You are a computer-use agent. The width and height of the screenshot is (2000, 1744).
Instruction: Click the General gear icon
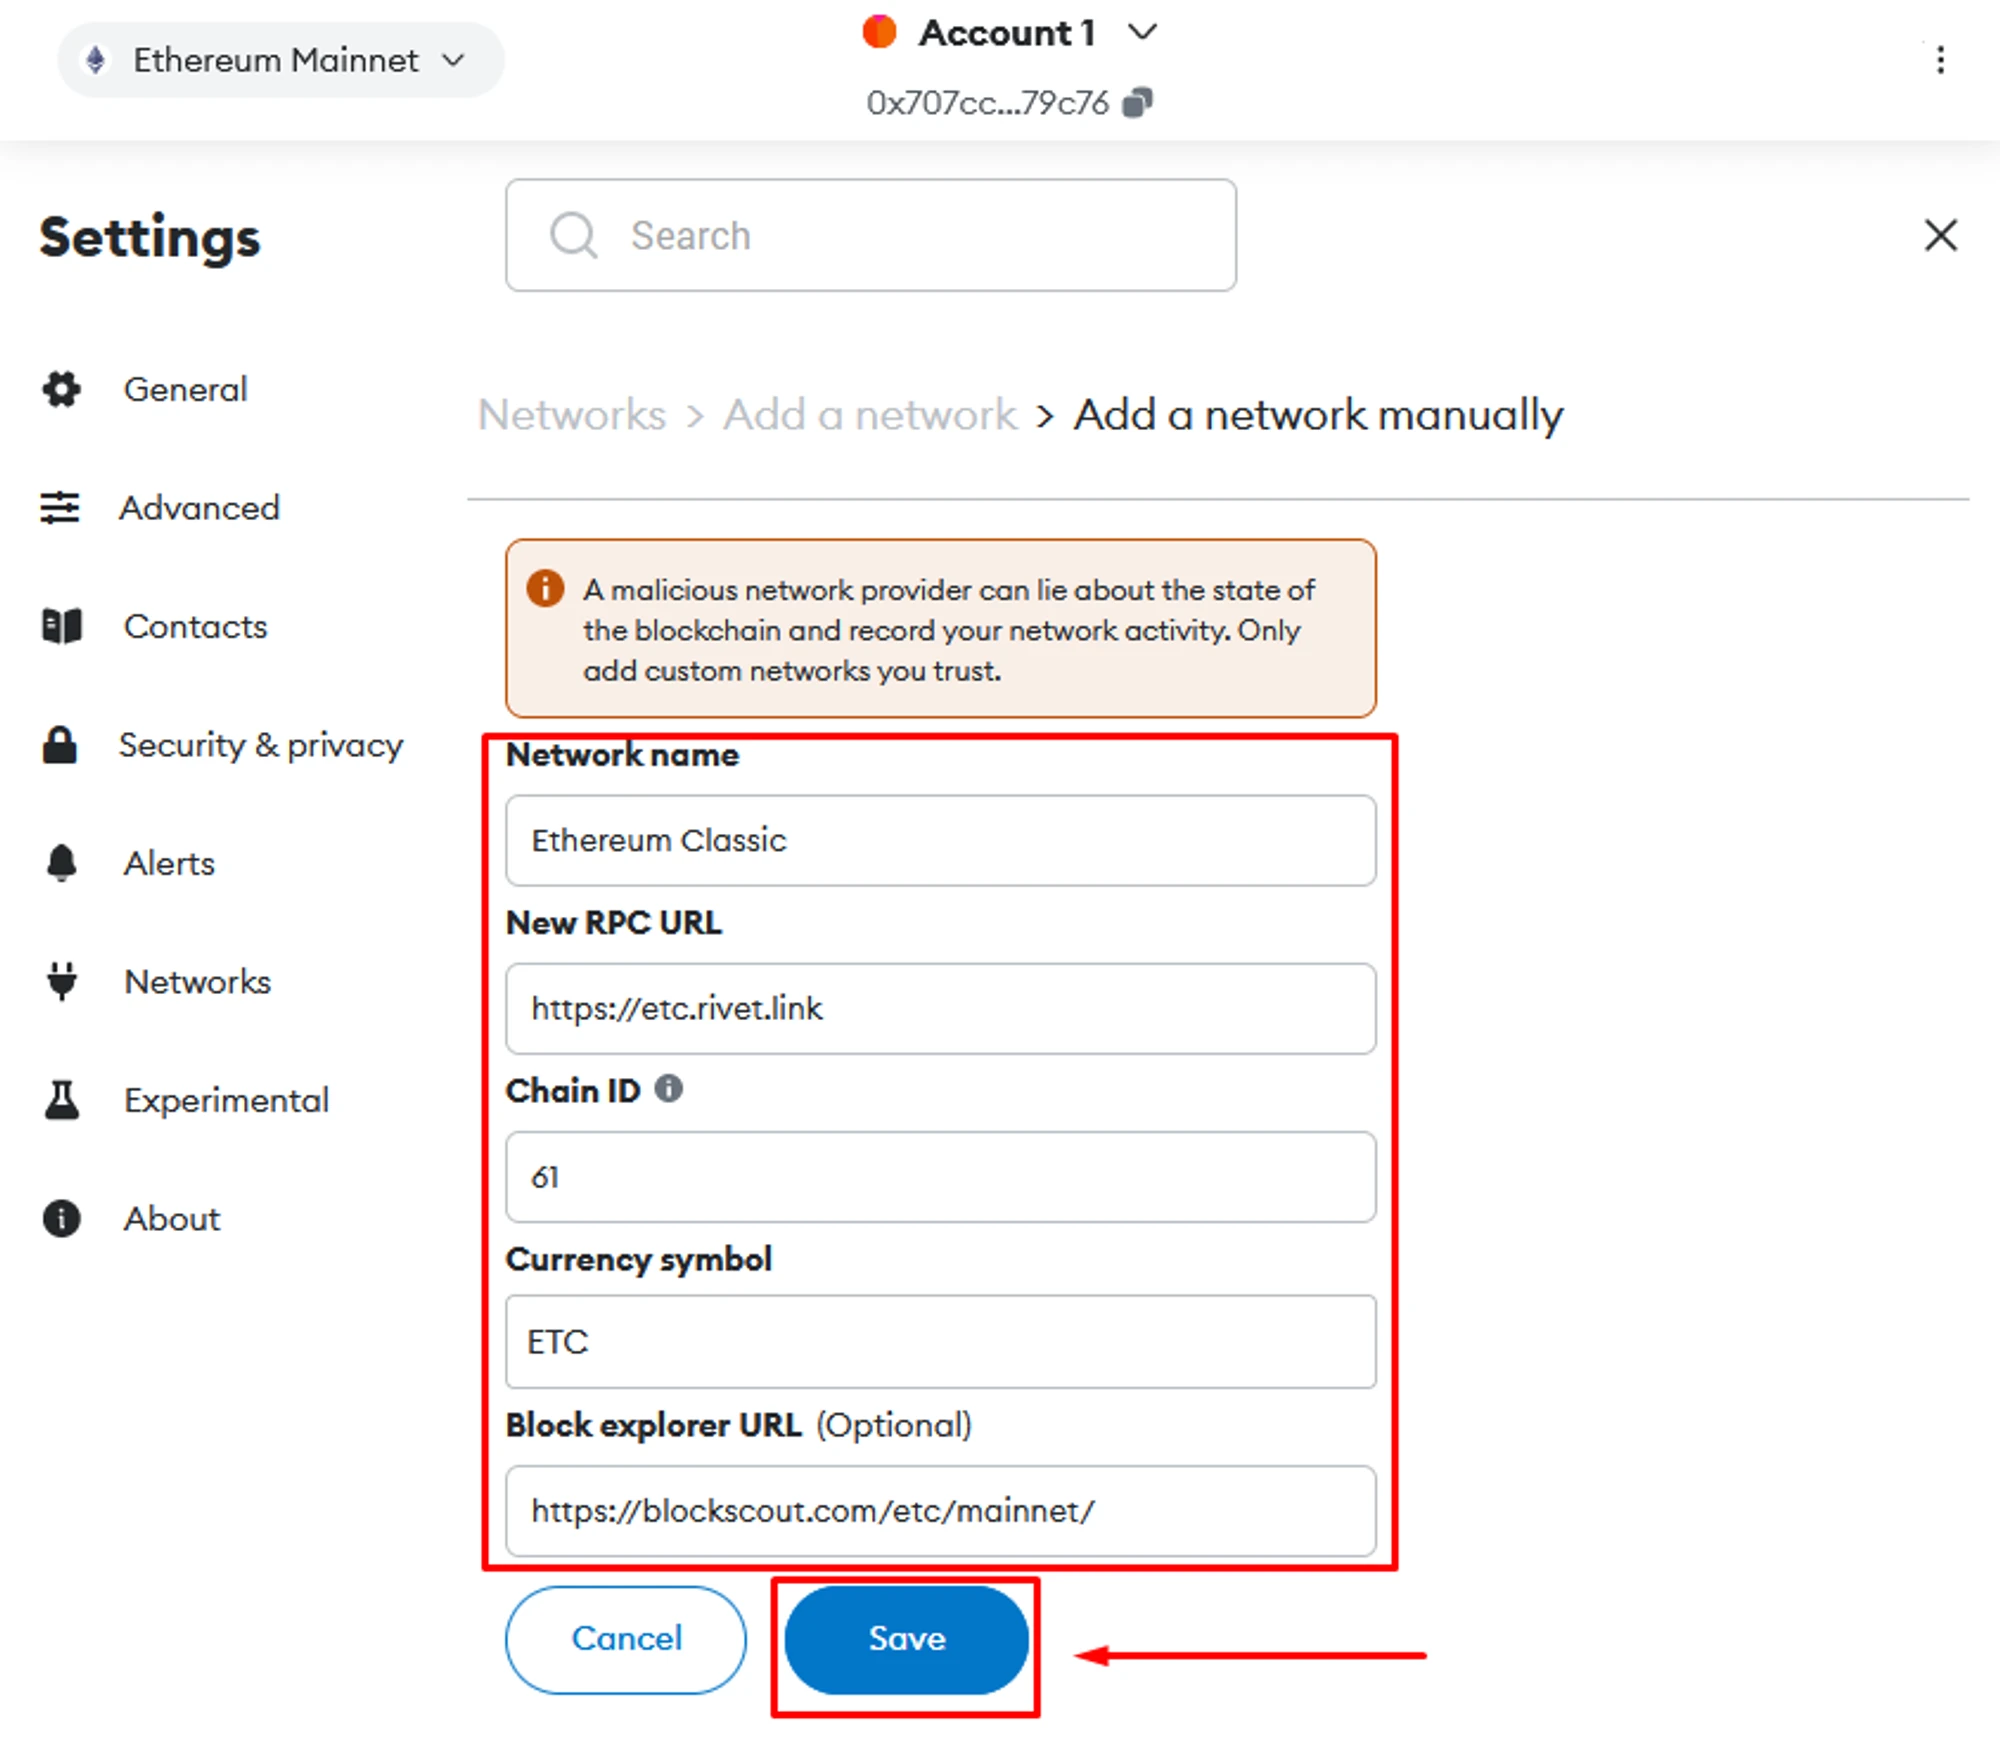(62, 389)
